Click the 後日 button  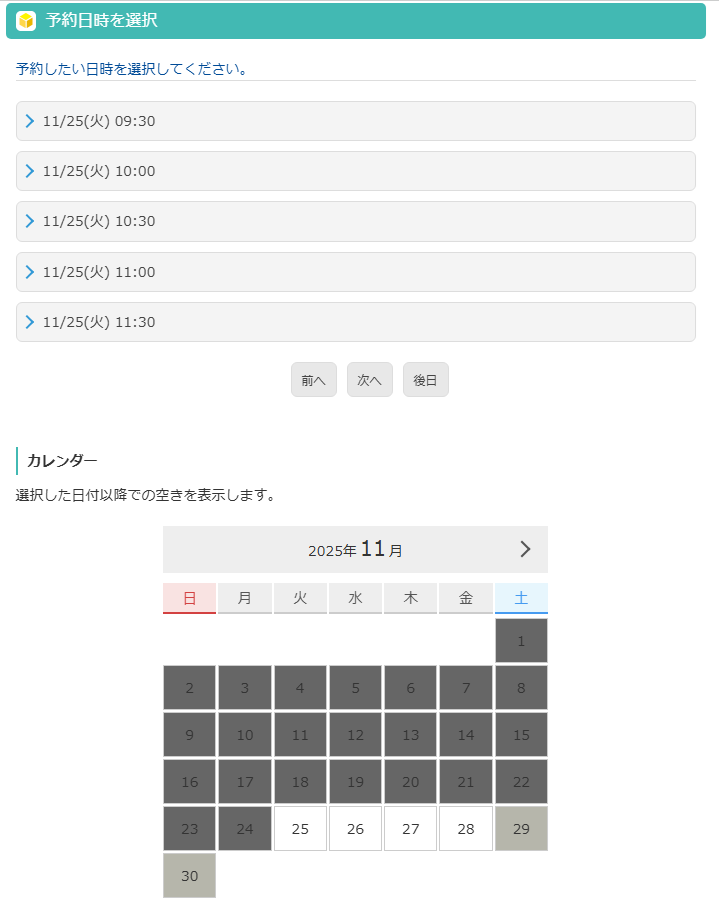point(425,379)
